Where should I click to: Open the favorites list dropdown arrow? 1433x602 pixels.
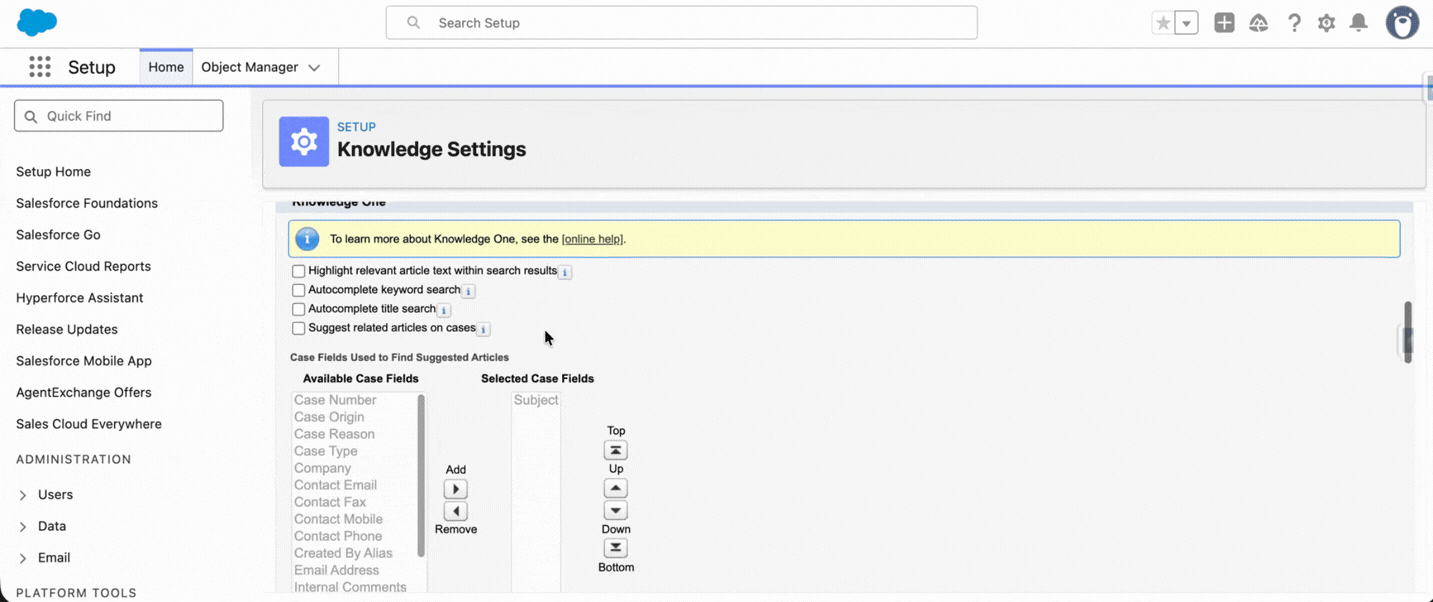1186,23
